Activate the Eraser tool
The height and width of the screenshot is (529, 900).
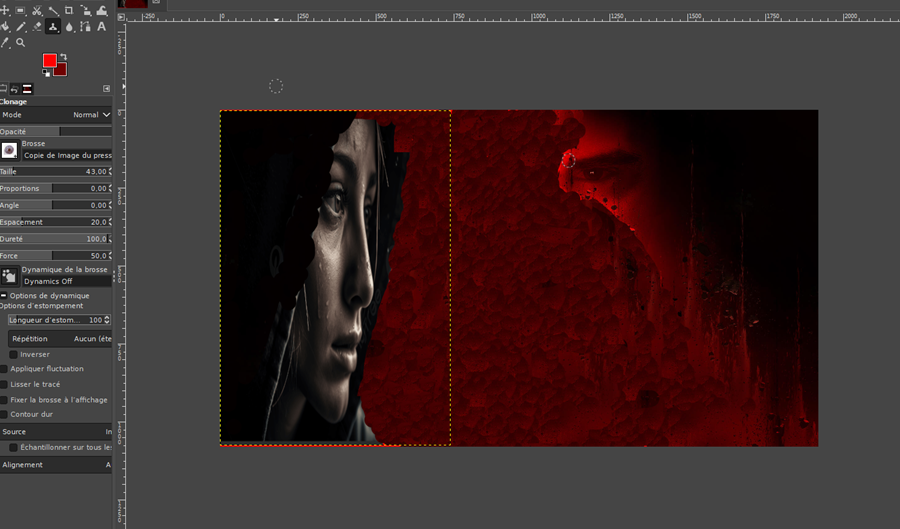(x=37, y=27)
